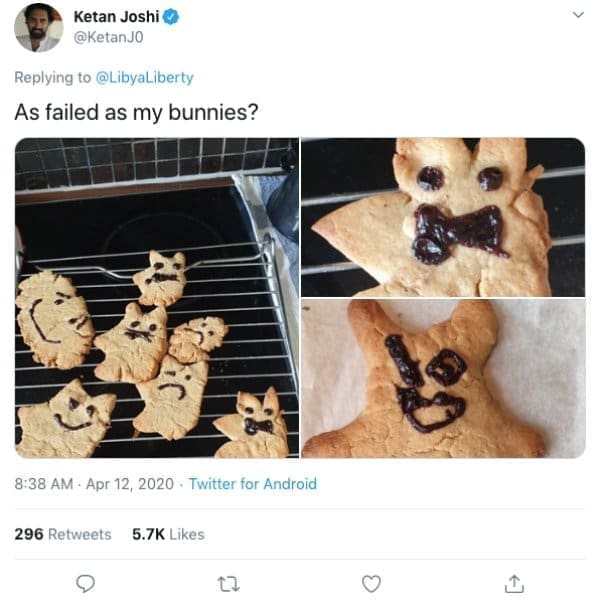
Task: Click the retweet arrows icon
Action: (228, 582)
